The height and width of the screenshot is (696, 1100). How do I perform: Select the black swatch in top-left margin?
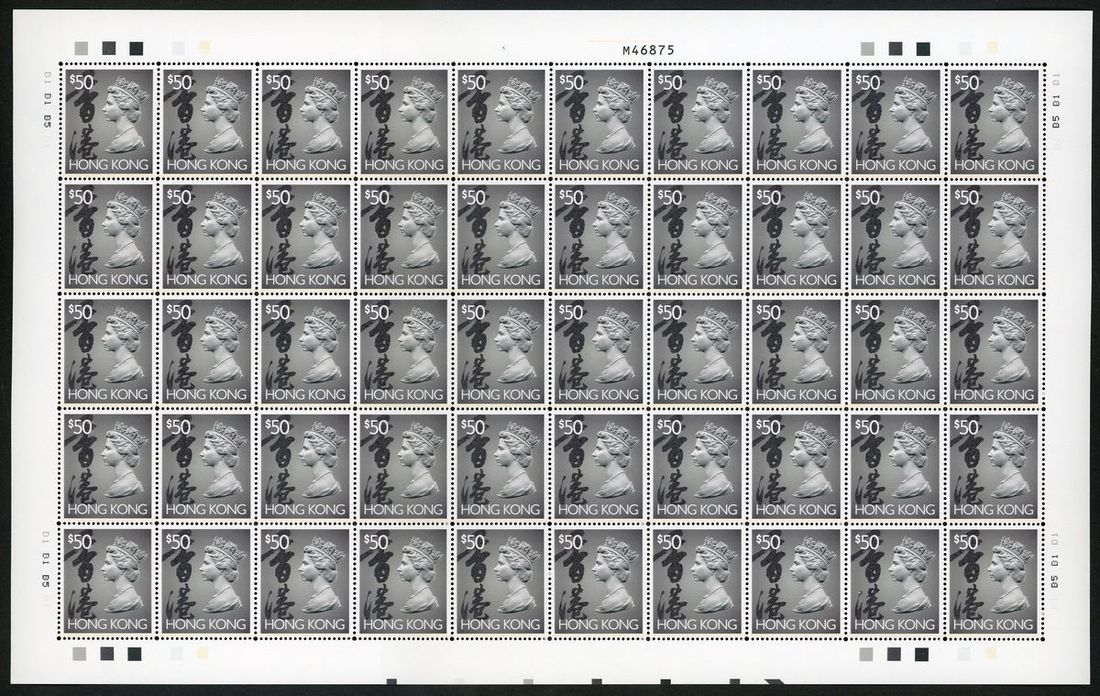coord(135,48)
